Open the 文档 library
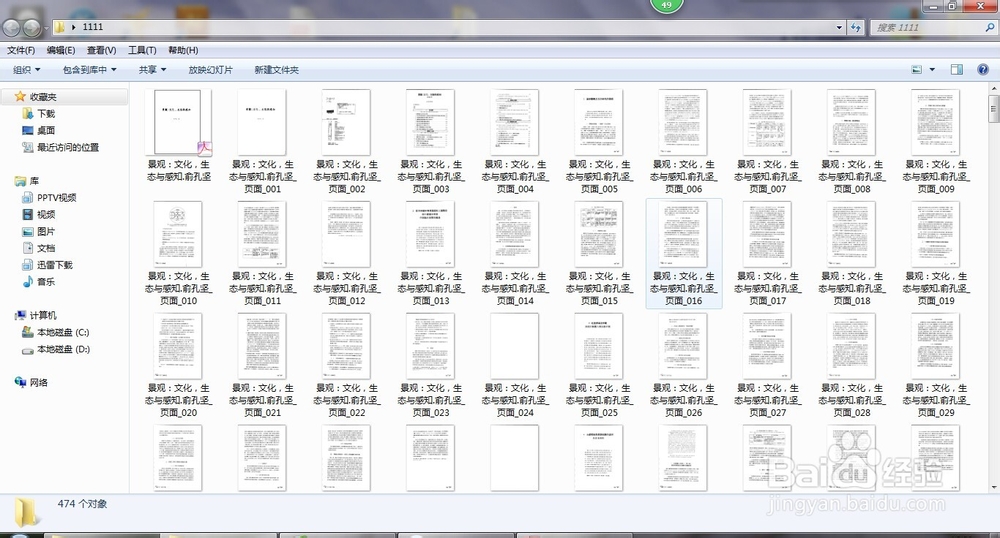 coord(45,248)
